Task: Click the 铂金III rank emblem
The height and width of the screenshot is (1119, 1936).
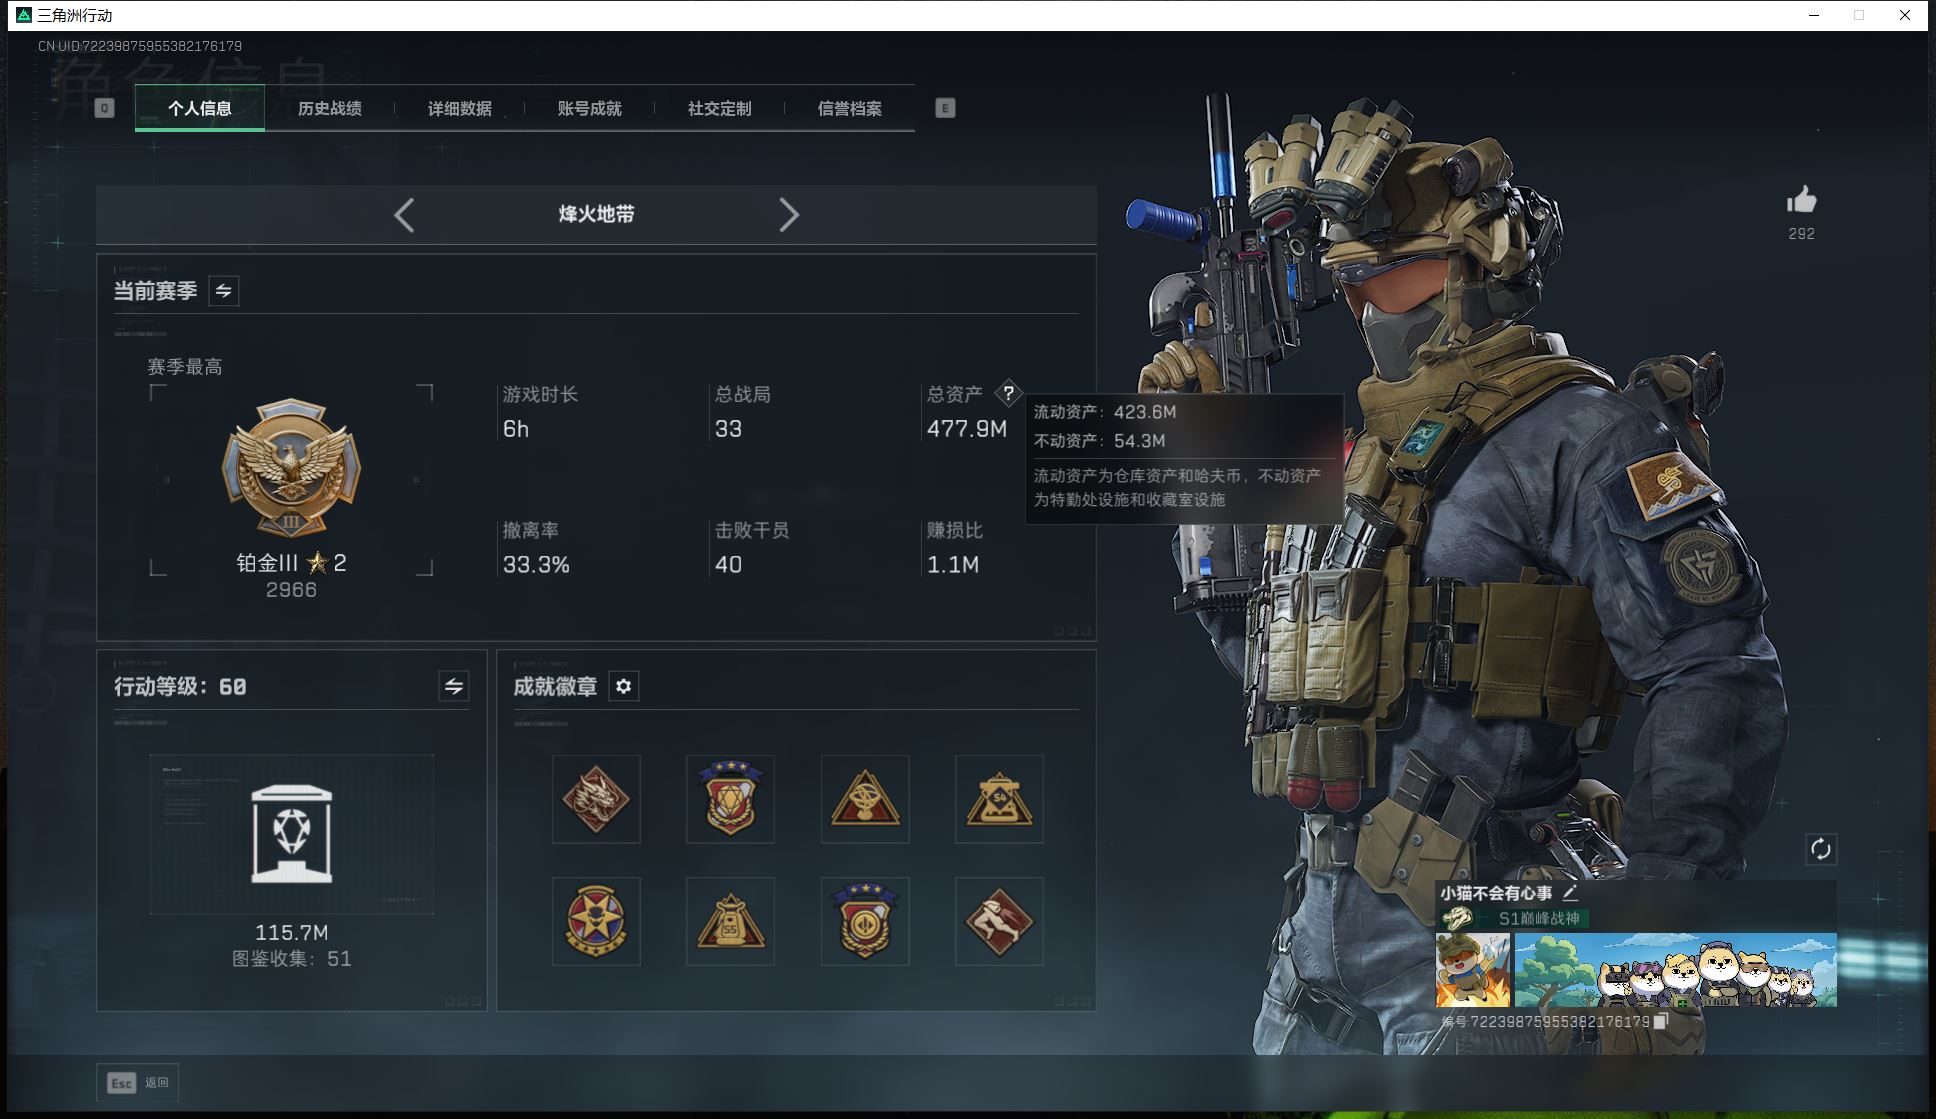Action: pos(291,468)
